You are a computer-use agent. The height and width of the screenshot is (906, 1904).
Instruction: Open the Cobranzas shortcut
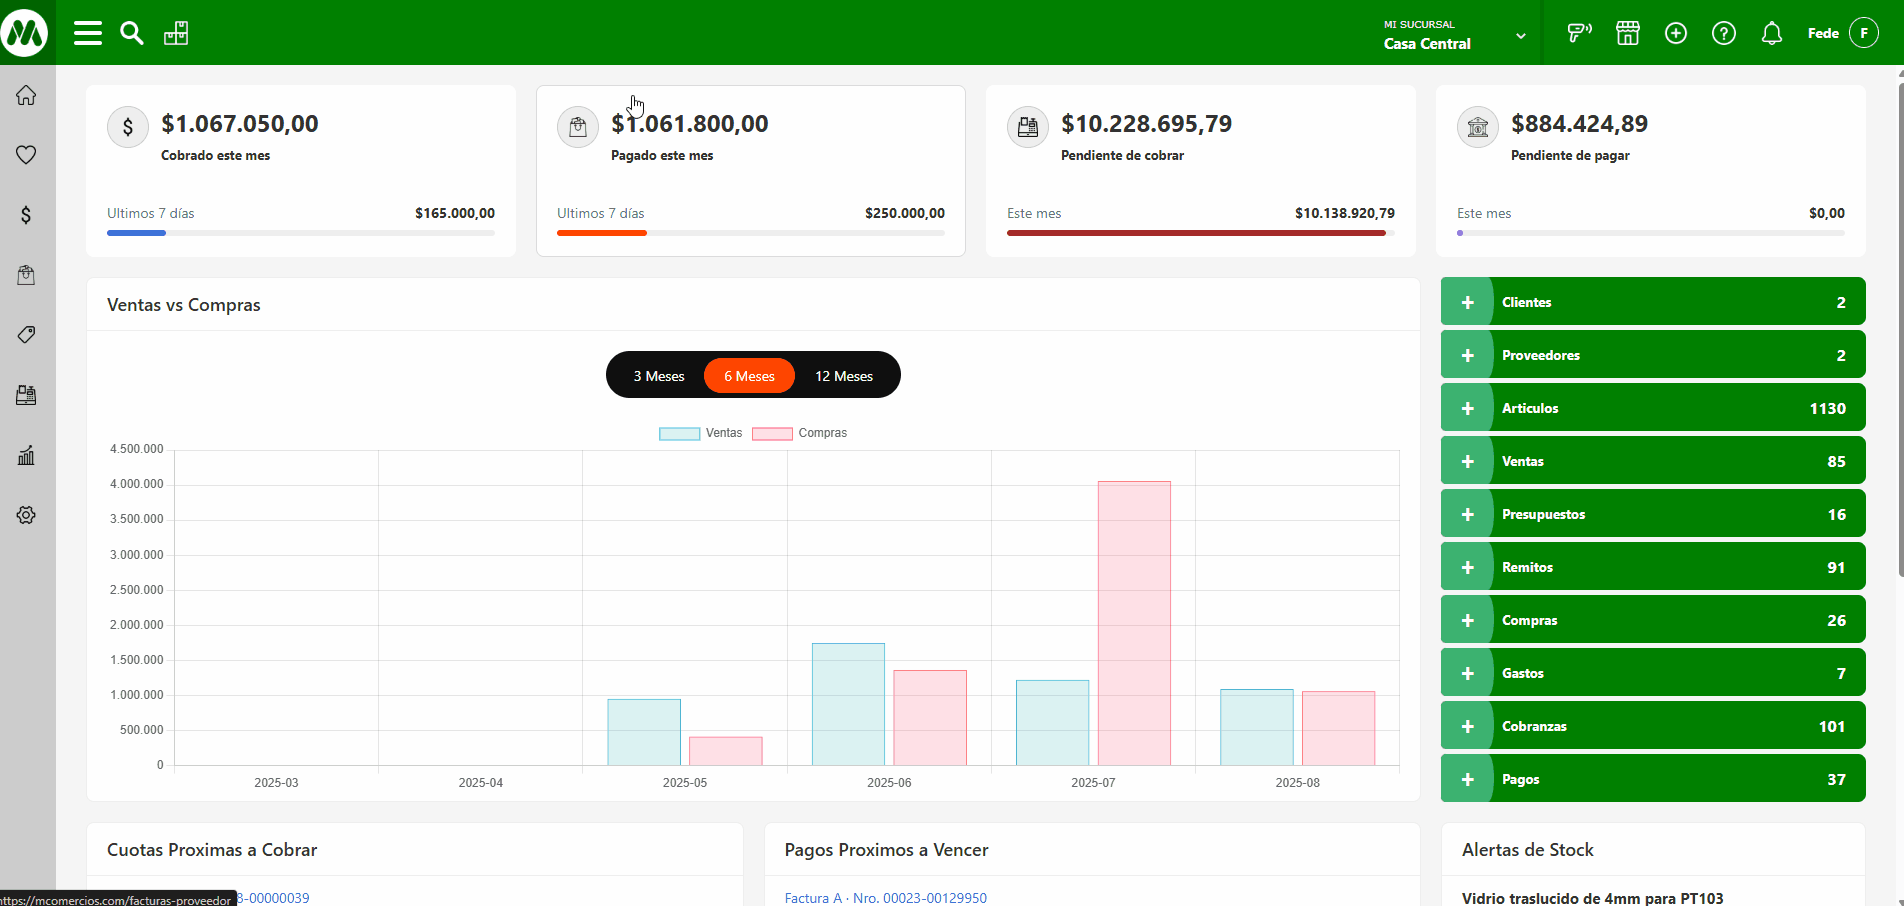[x=1533, y=726]
